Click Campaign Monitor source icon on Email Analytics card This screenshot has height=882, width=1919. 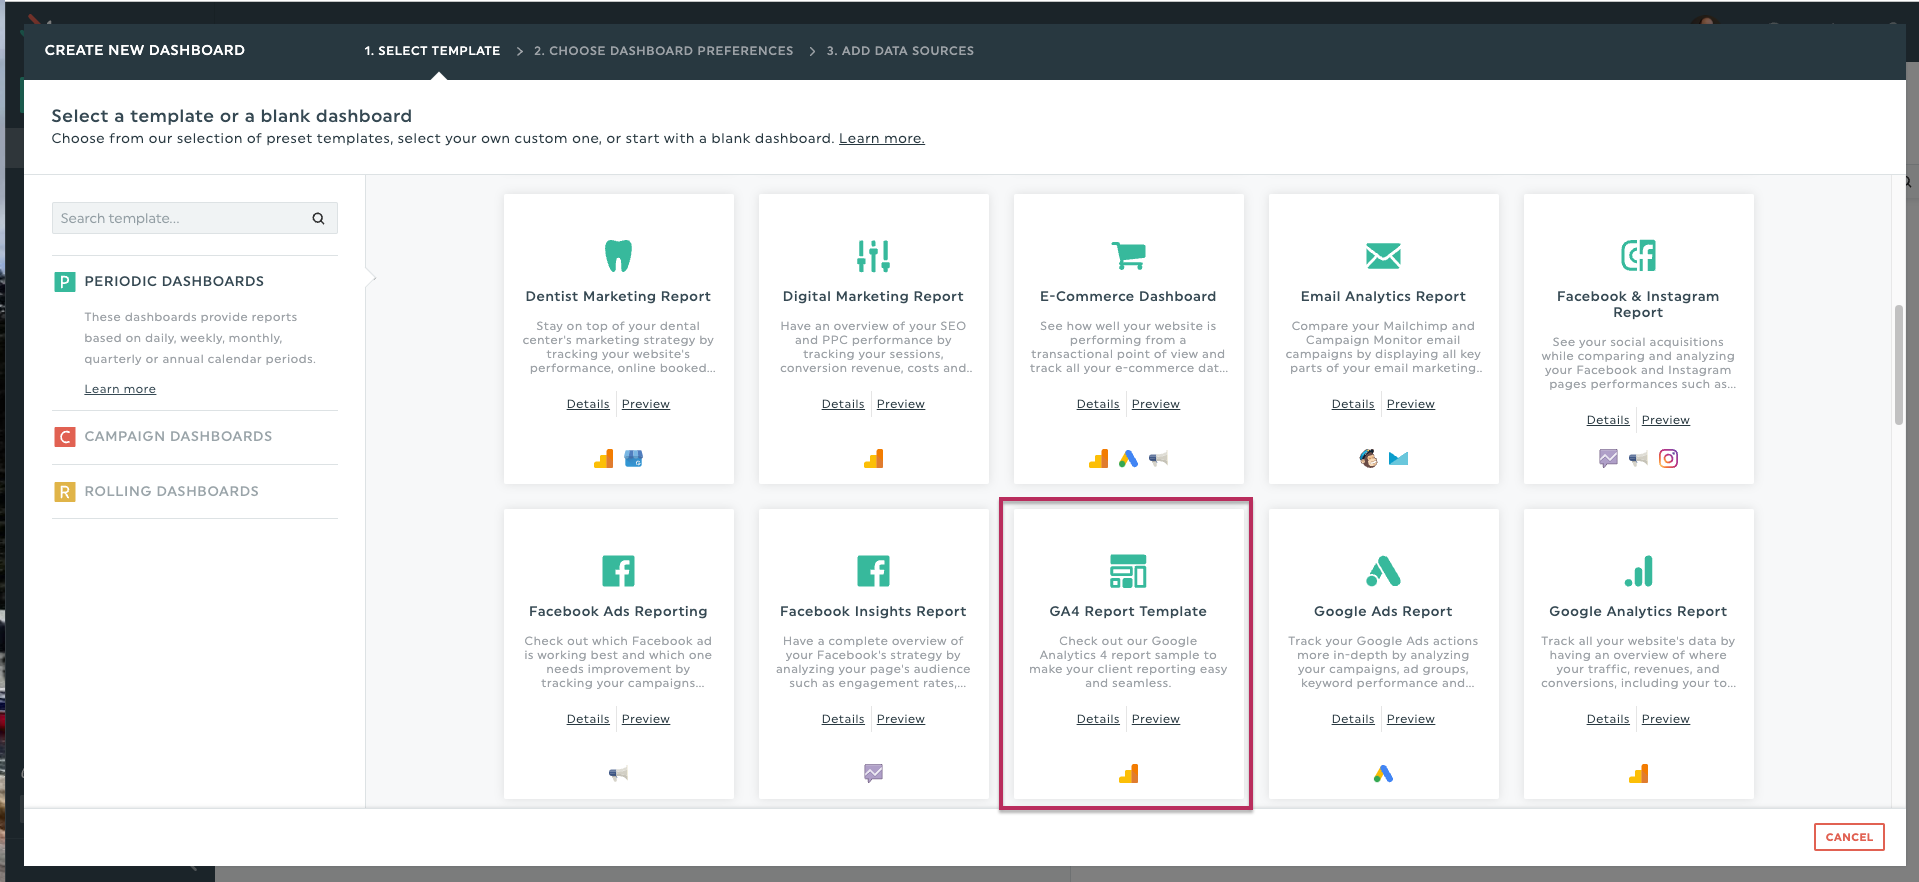coord(1398,459)
